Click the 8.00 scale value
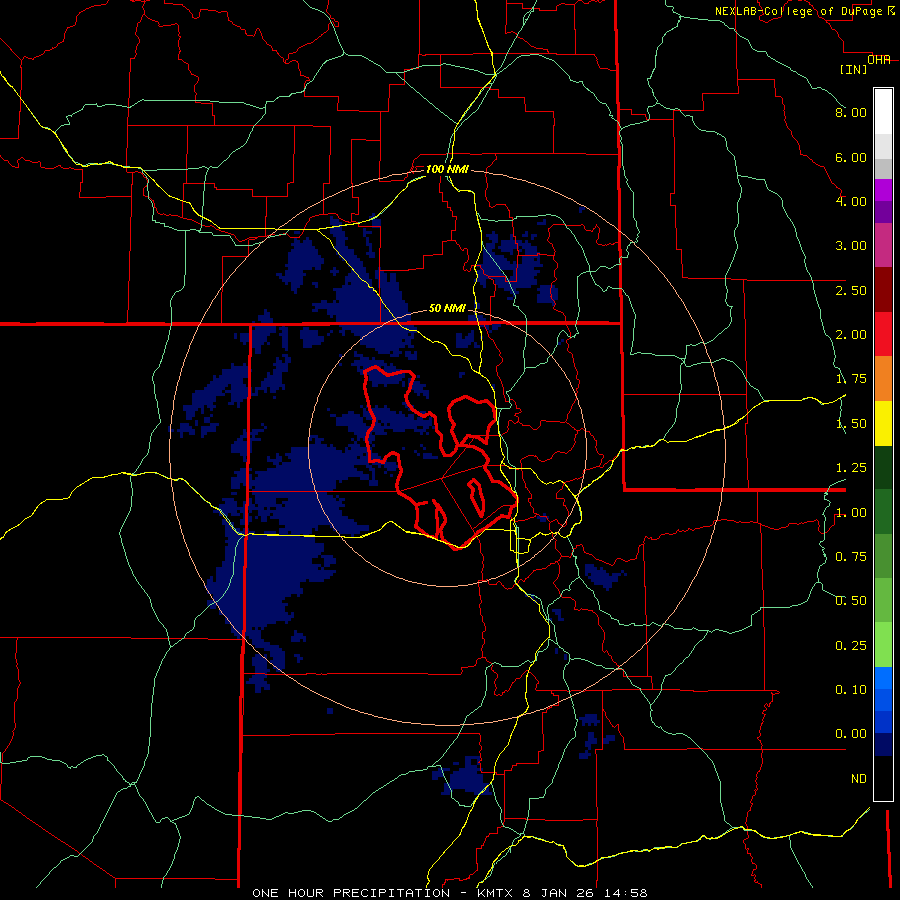 [x=851, y=112]
